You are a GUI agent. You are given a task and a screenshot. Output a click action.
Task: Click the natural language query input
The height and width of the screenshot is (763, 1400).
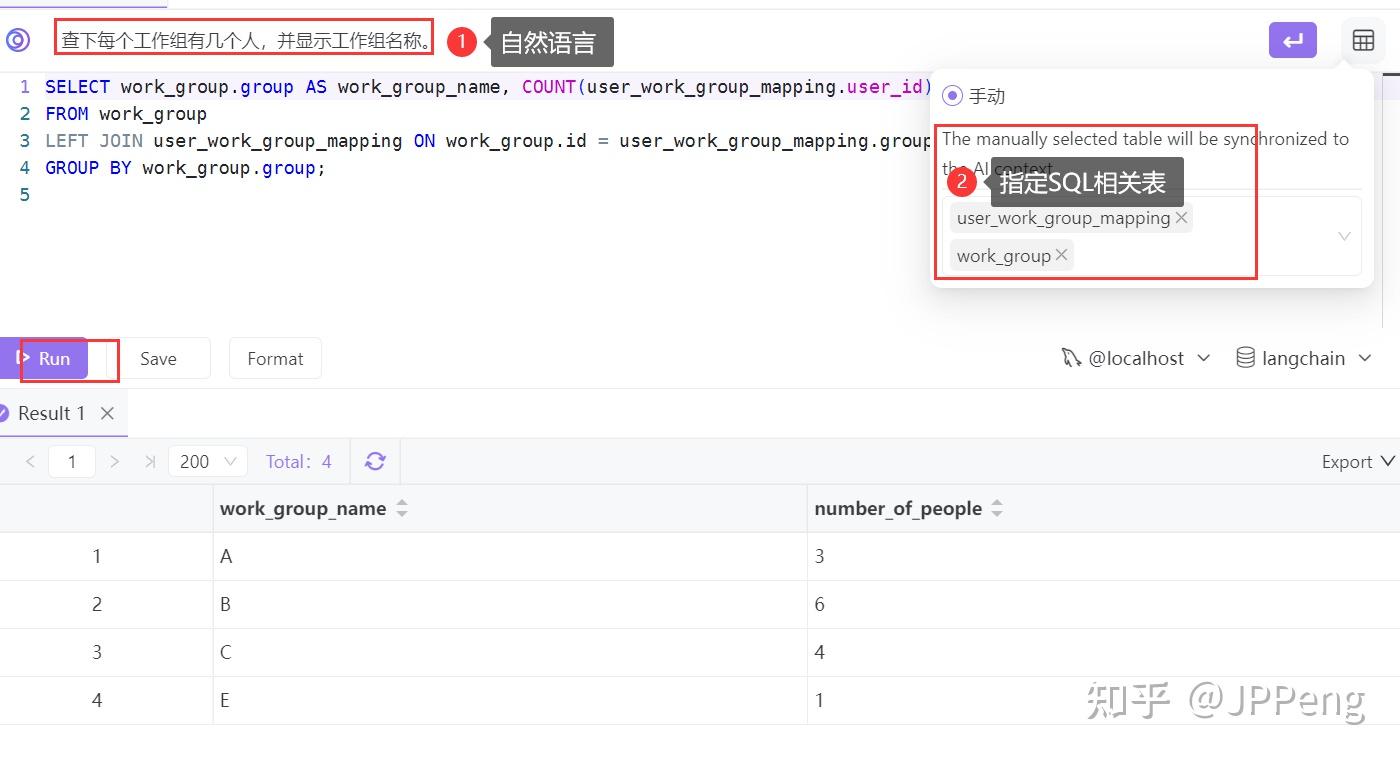coord(240,40)
